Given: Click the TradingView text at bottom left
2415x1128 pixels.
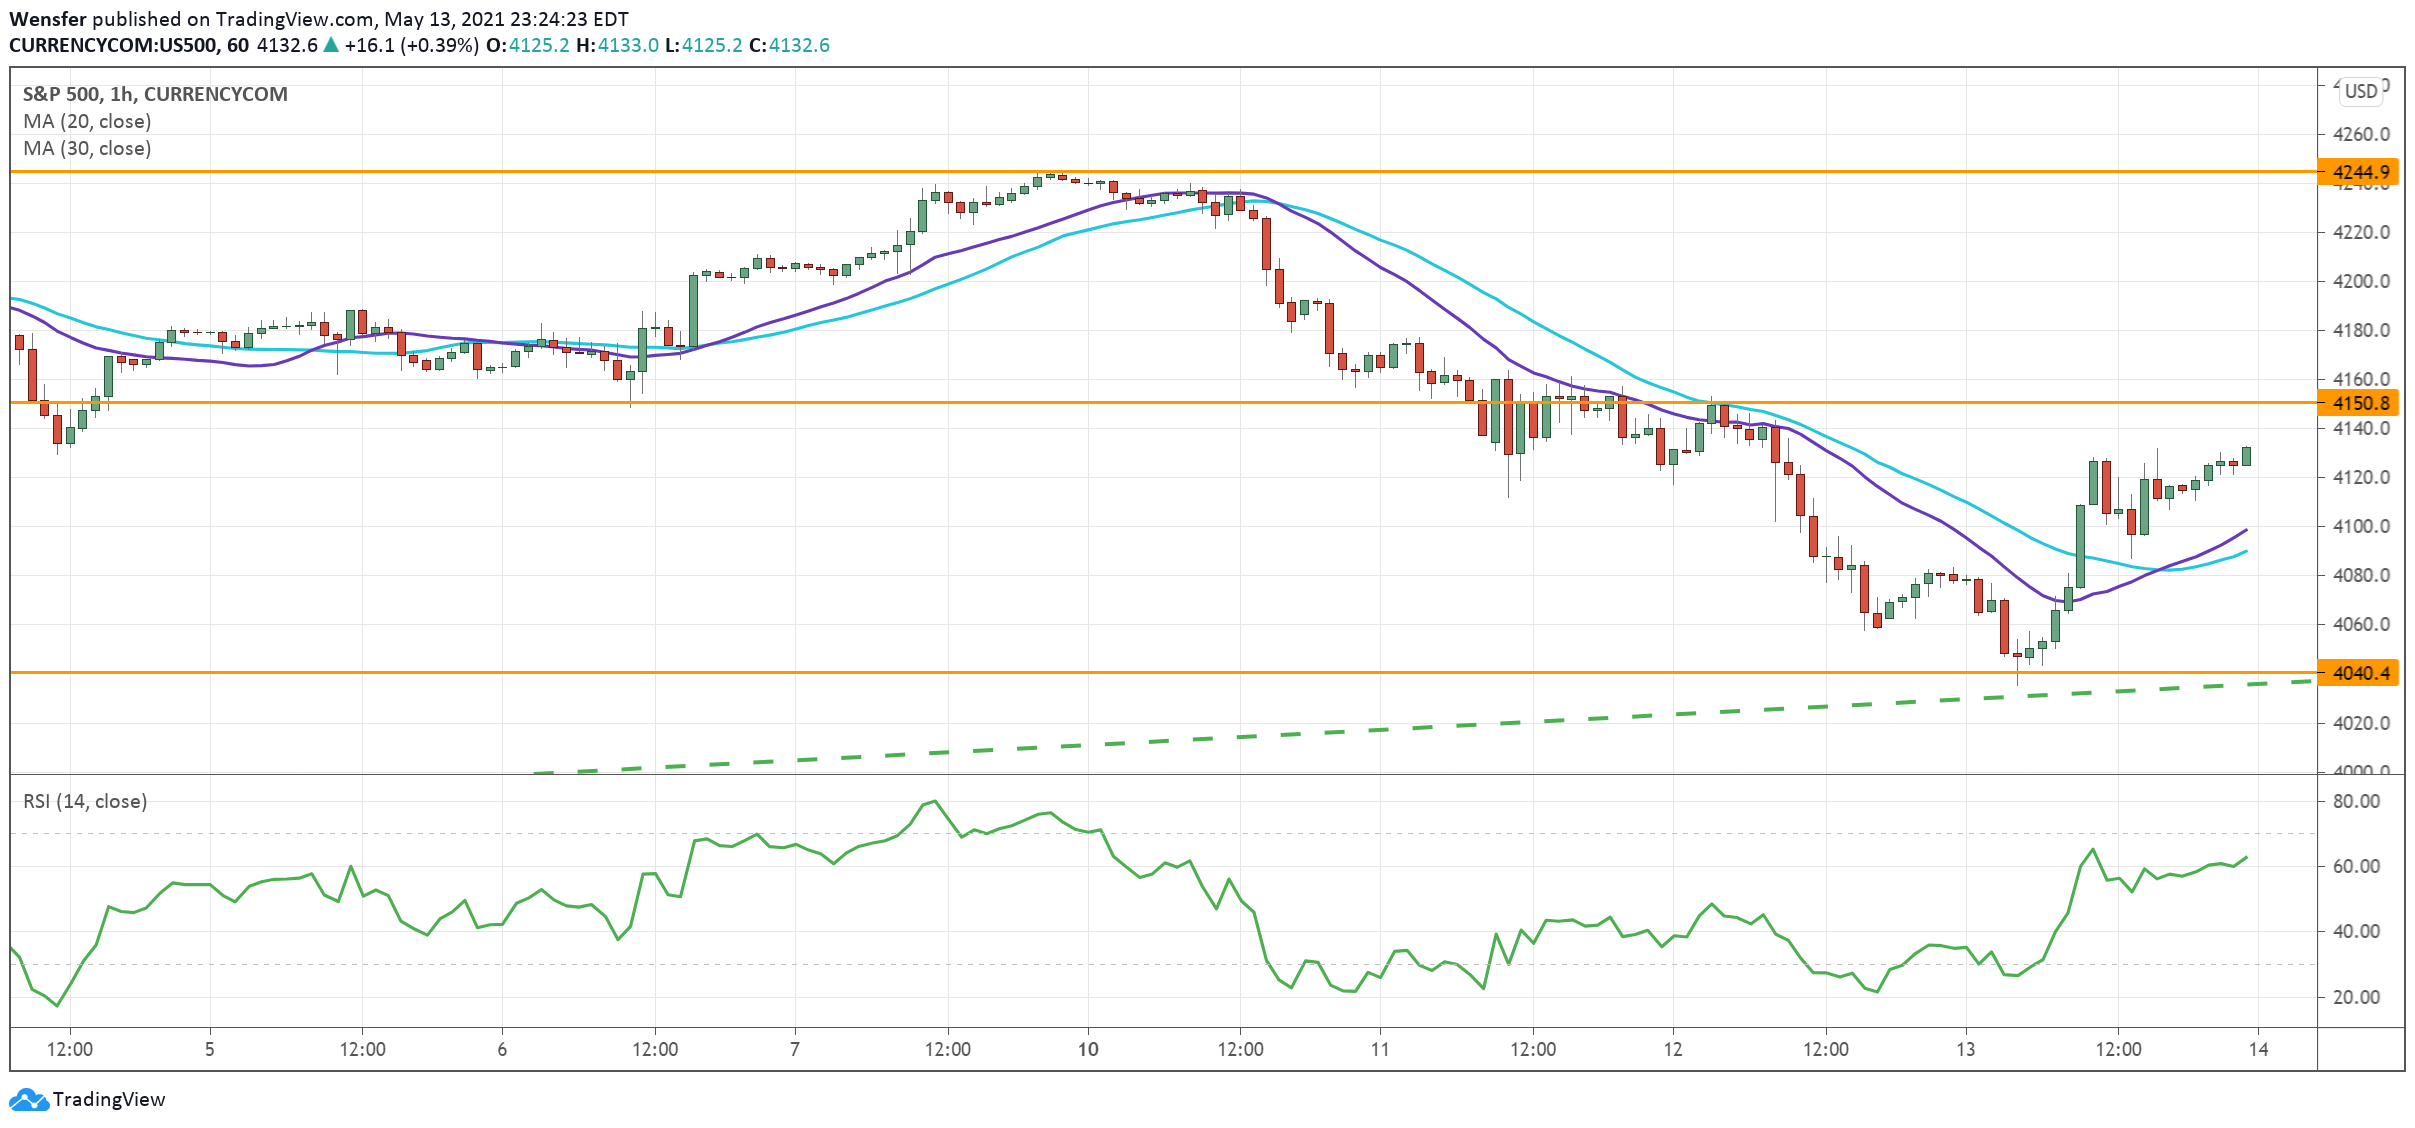Looking at the screenshot, I should click(108, 1099).
